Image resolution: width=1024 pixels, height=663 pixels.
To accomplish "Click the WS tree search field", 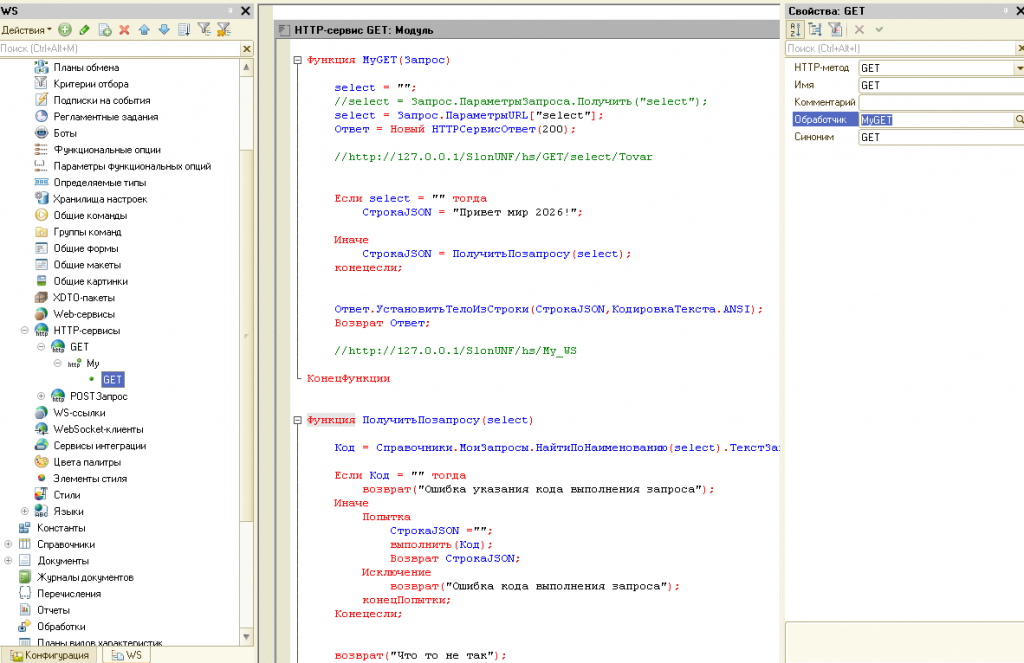I will (x=120, y=48).
